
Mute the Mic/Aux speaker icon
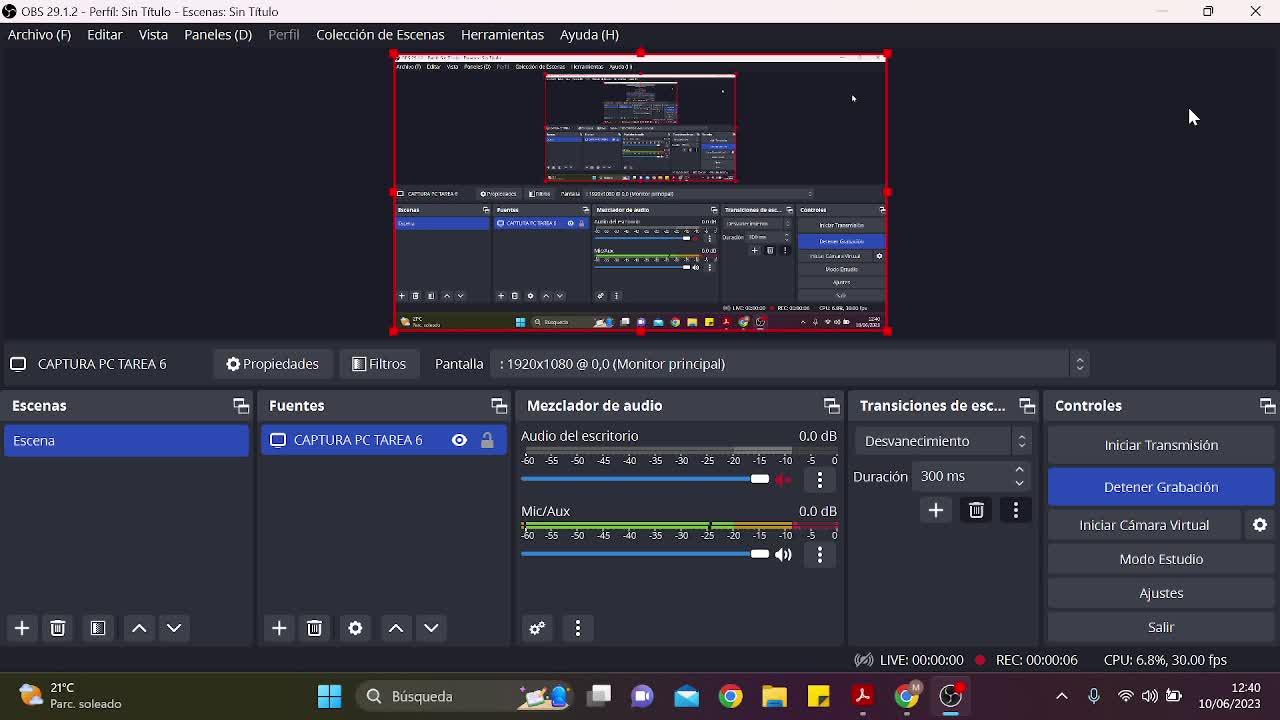pyautogui.click(x=784, y=554)
